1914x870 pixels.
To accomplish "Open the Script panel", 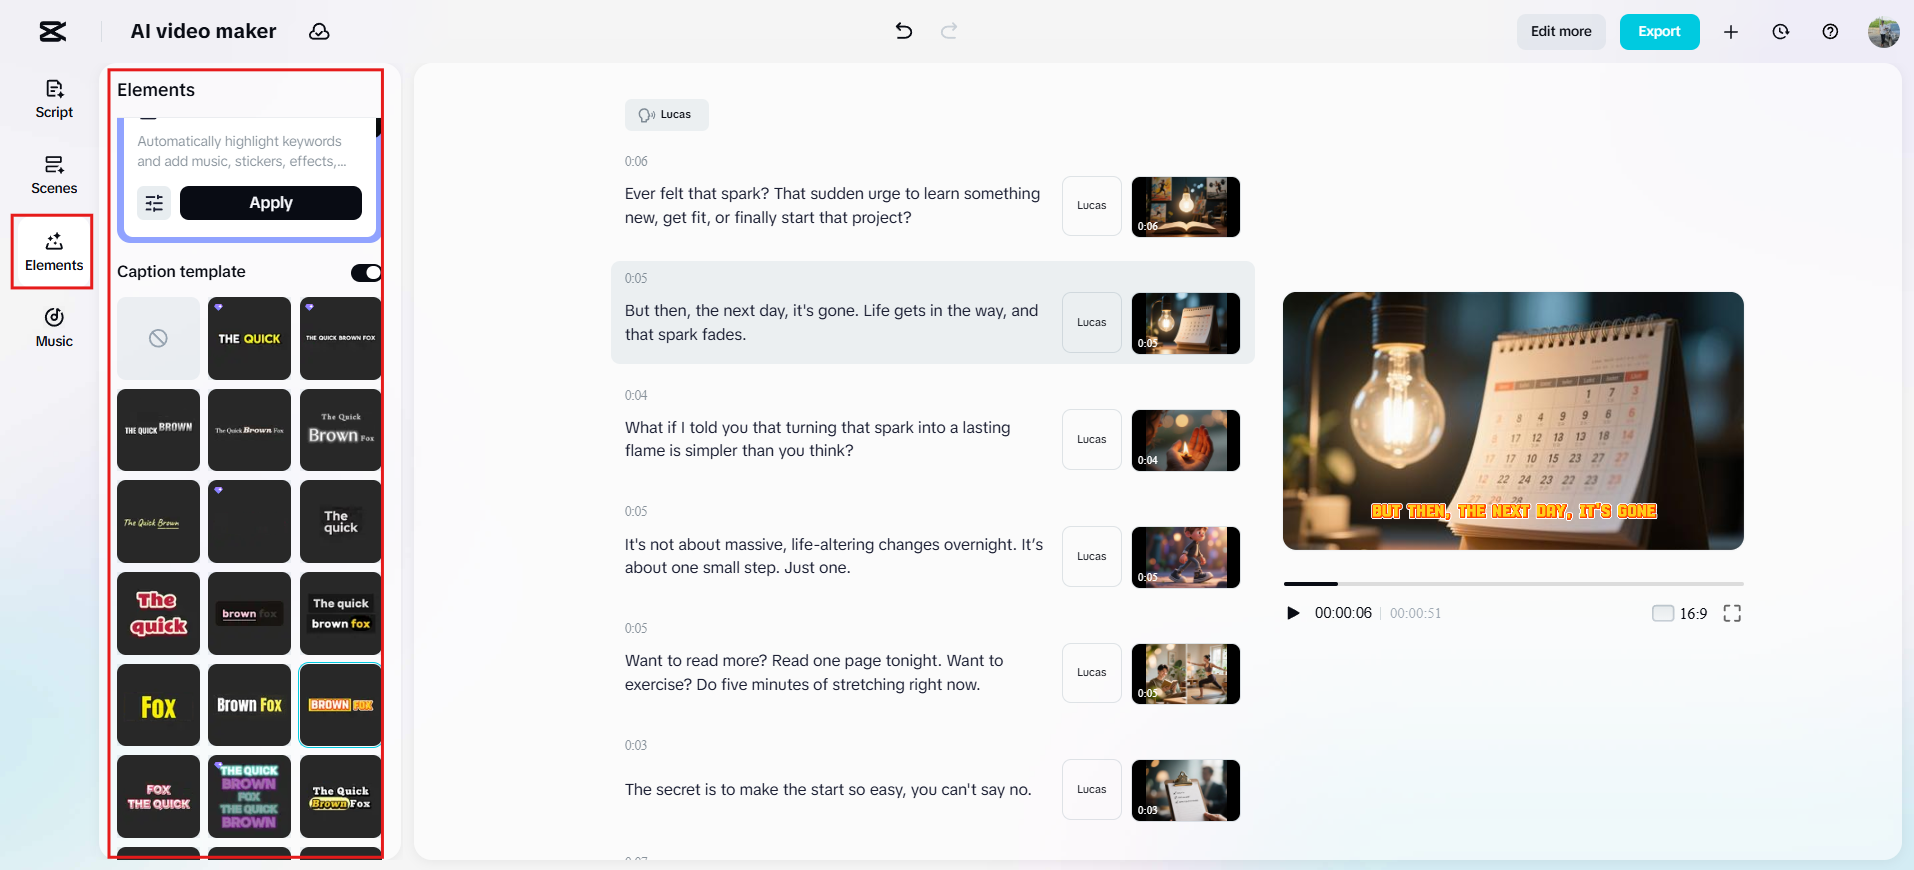I will [54, 99].
